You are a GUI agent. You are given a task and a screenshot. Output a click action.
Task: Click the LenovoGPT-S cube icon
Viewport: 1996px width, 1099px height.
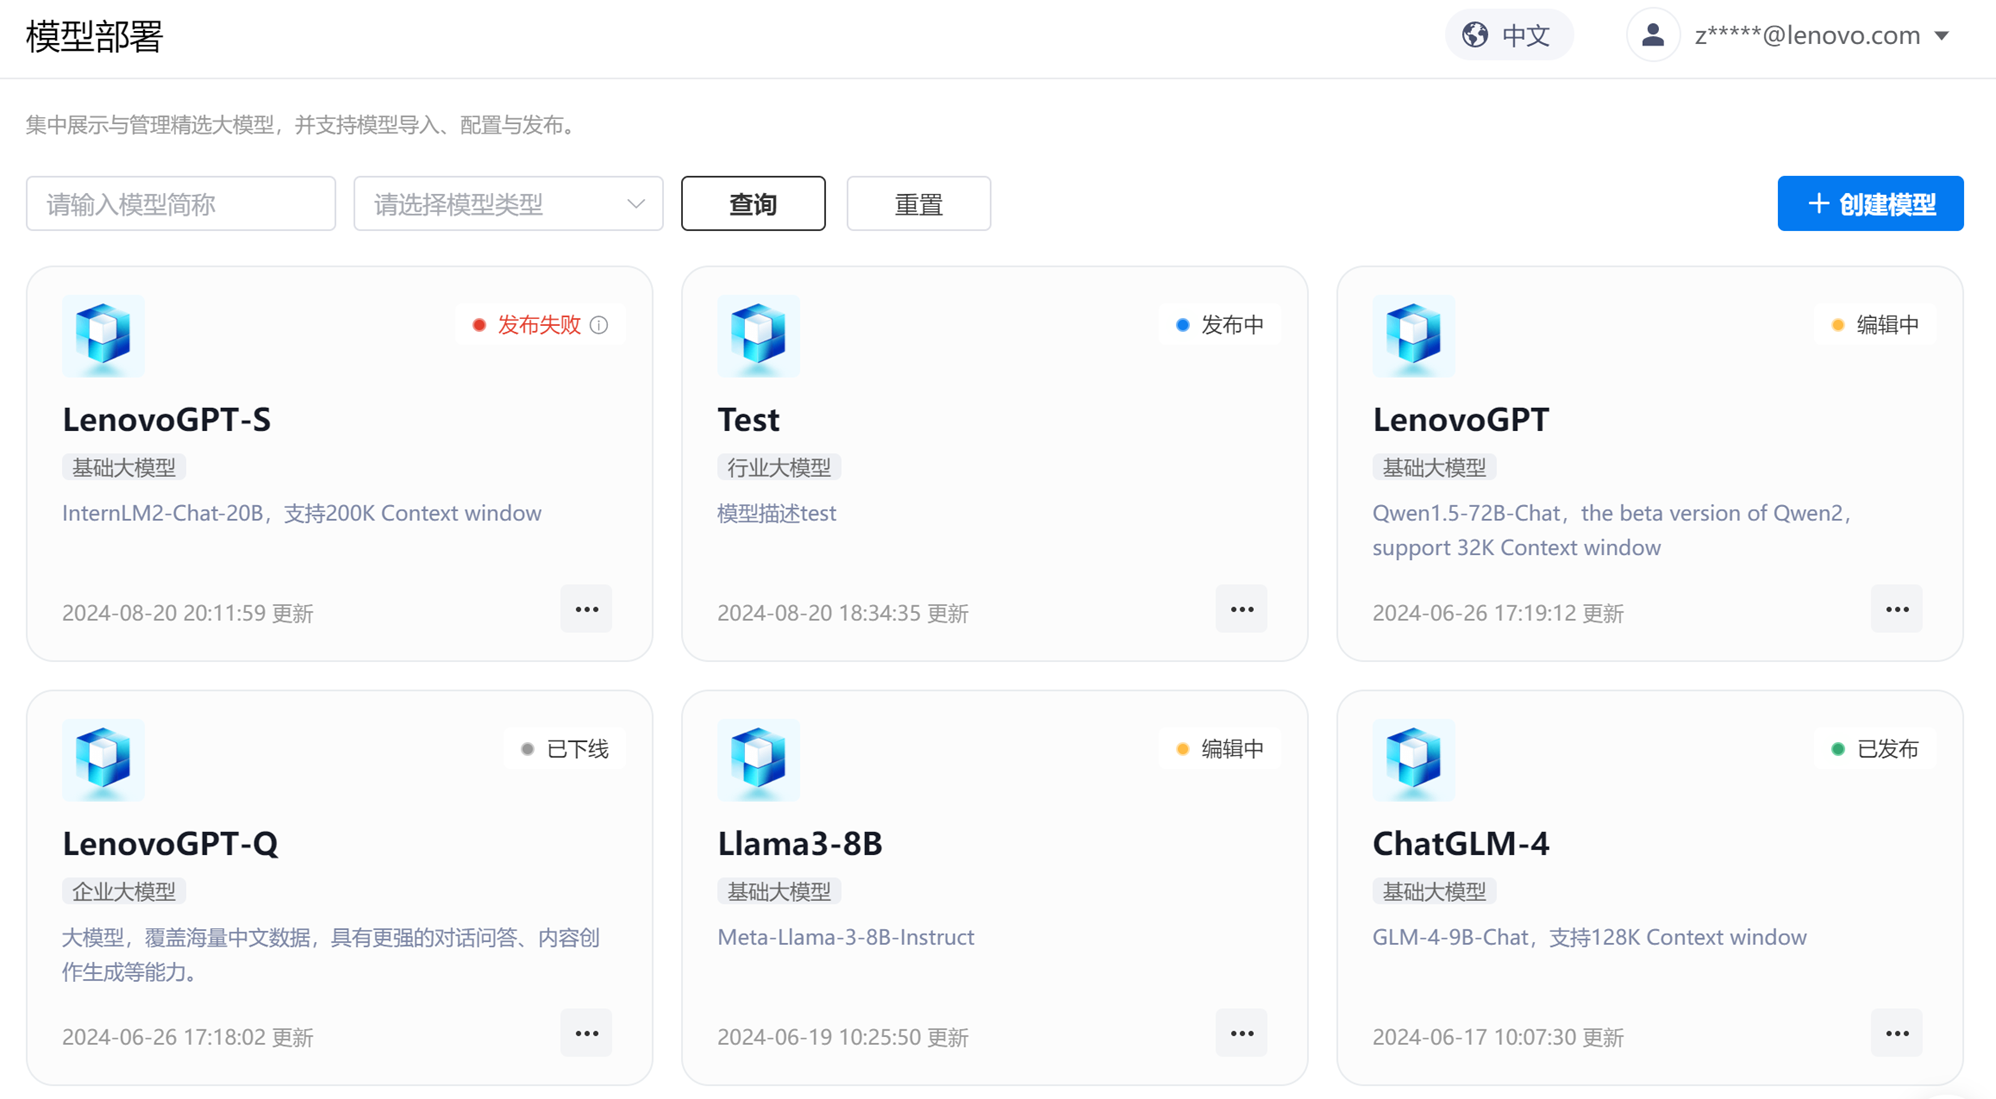[x=103, y=335]
